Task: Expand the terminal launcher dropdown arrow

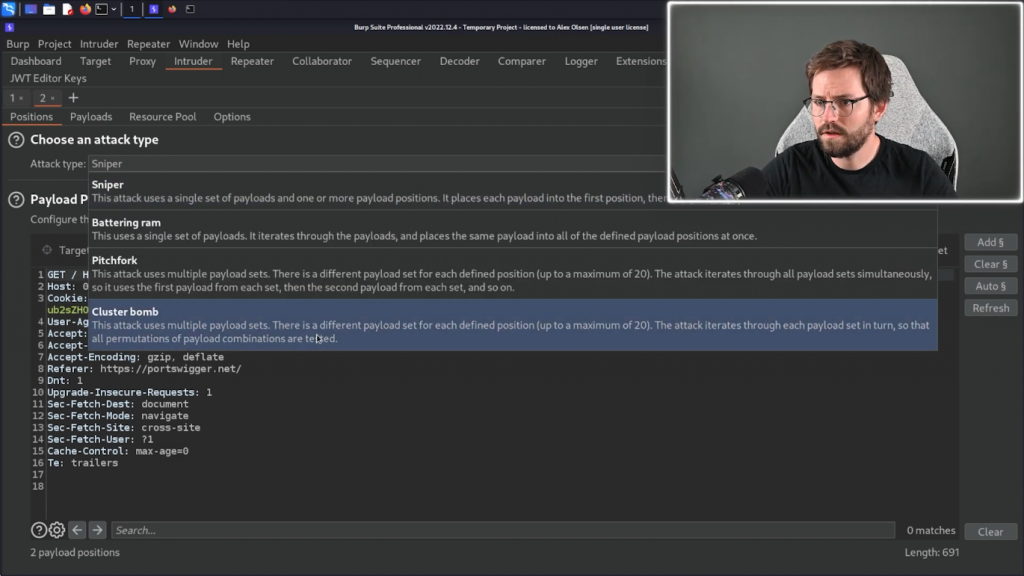Action: pyautogui.click(x=114, y=9)
